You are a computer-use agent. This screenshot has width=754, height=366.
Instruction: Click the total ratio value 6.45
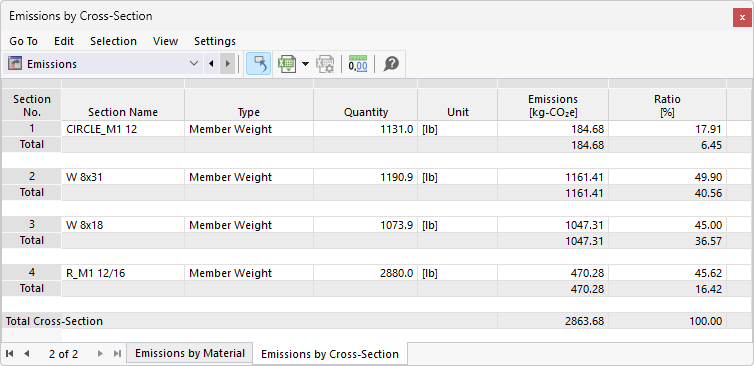(x=667, y=145)
